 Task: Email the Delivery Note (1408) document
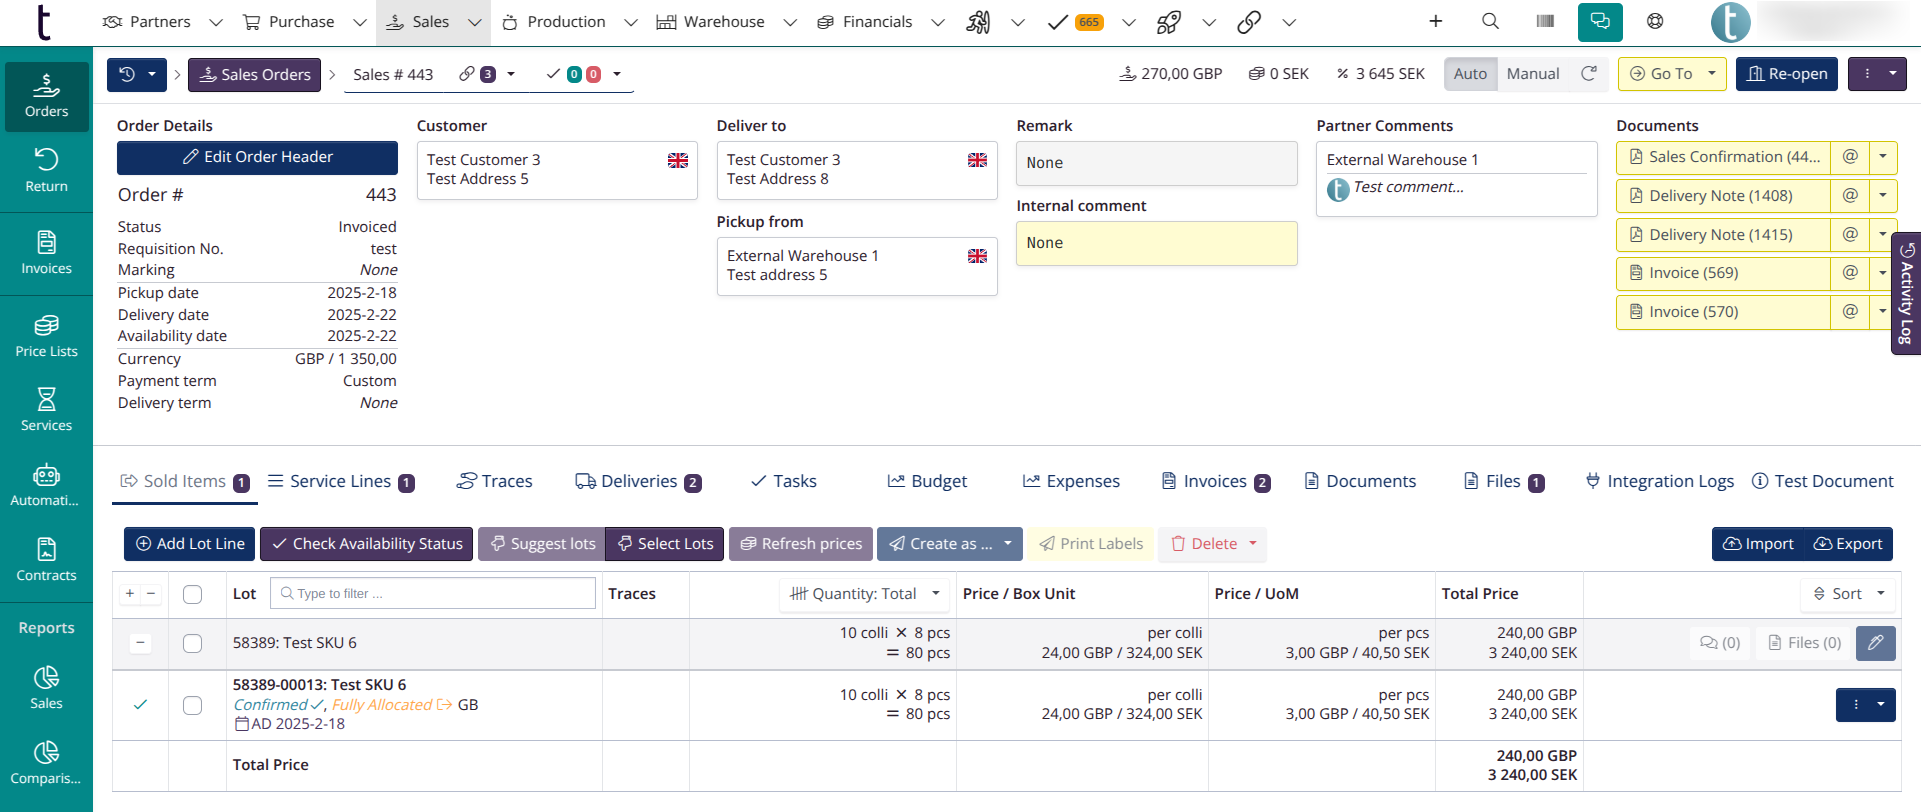click(1850, 195)
